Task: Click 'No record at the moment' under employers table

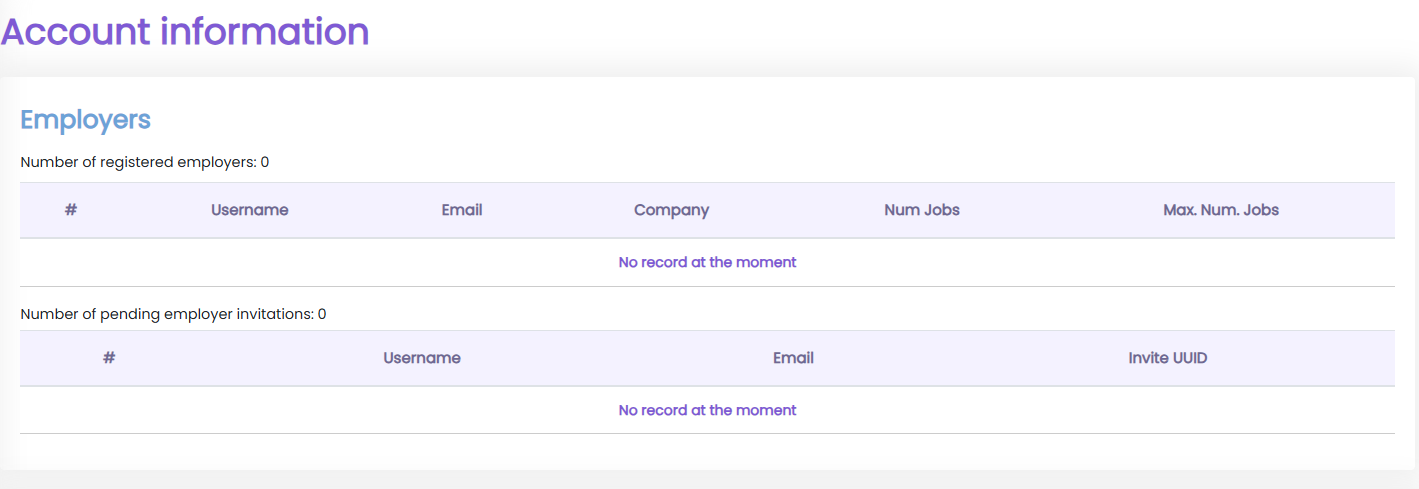Action: click(707, 262)
